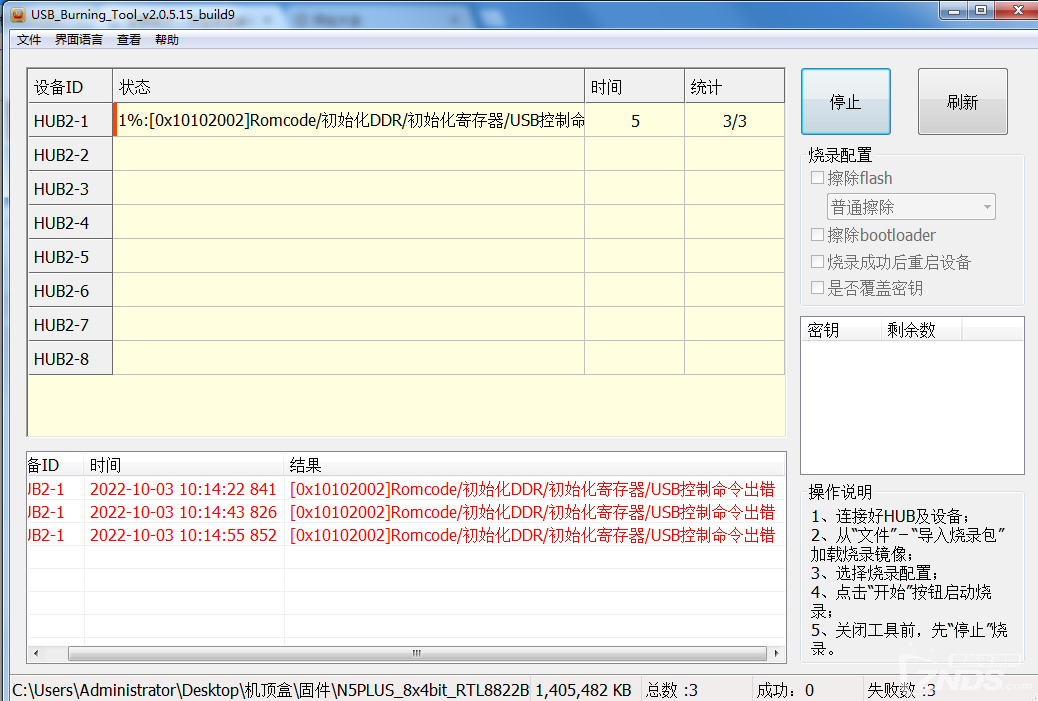
Task: Click the time value 5 for HUB2-1
Action: pos(635,121)
